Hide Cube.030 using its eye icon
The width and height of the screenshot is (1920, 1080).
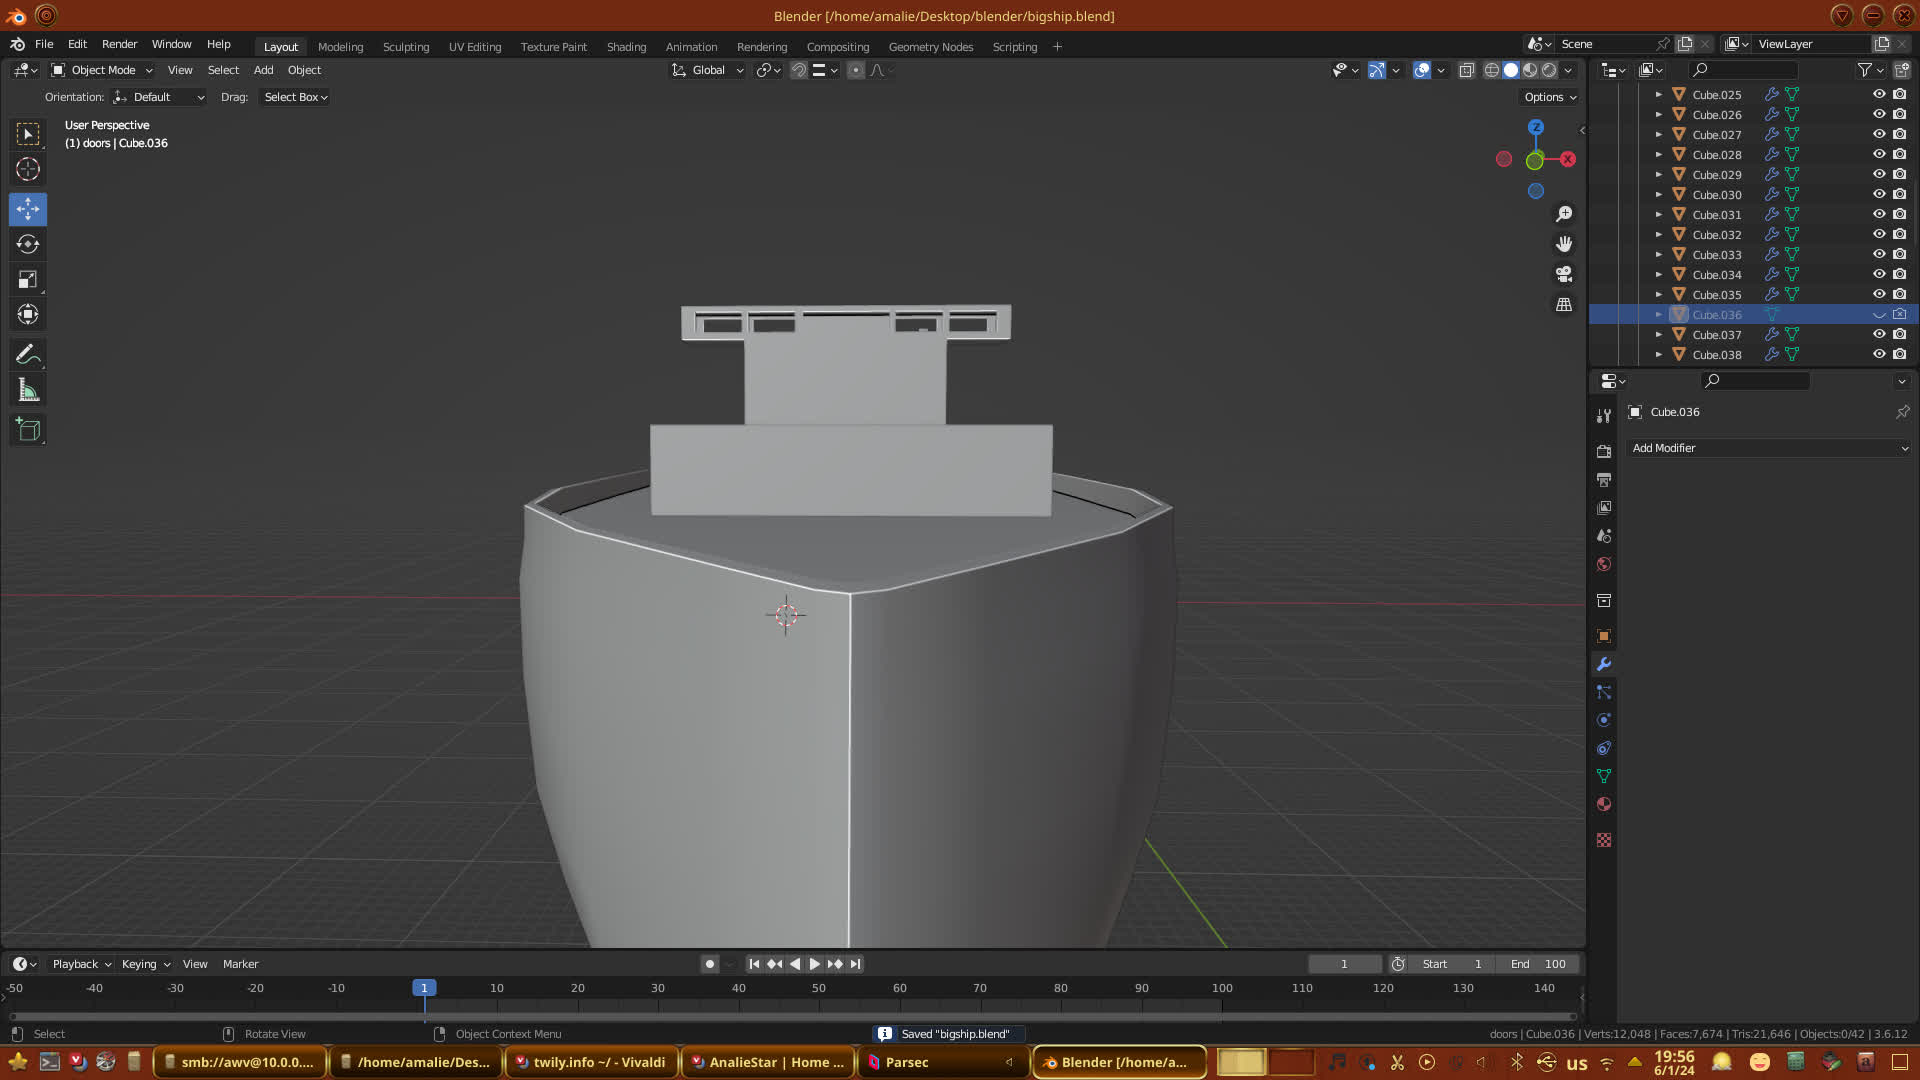(1879, 195)
